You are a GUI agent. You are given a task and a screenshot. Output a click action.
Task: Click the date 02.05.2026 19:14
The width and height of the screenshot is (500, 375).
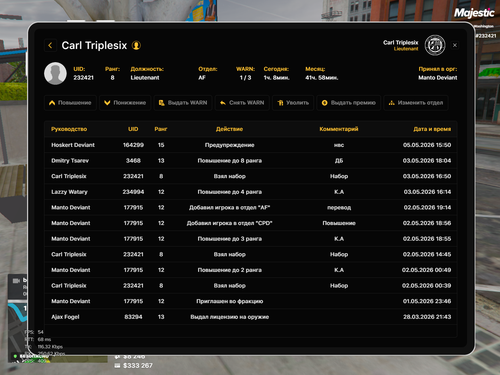[427, 208]
